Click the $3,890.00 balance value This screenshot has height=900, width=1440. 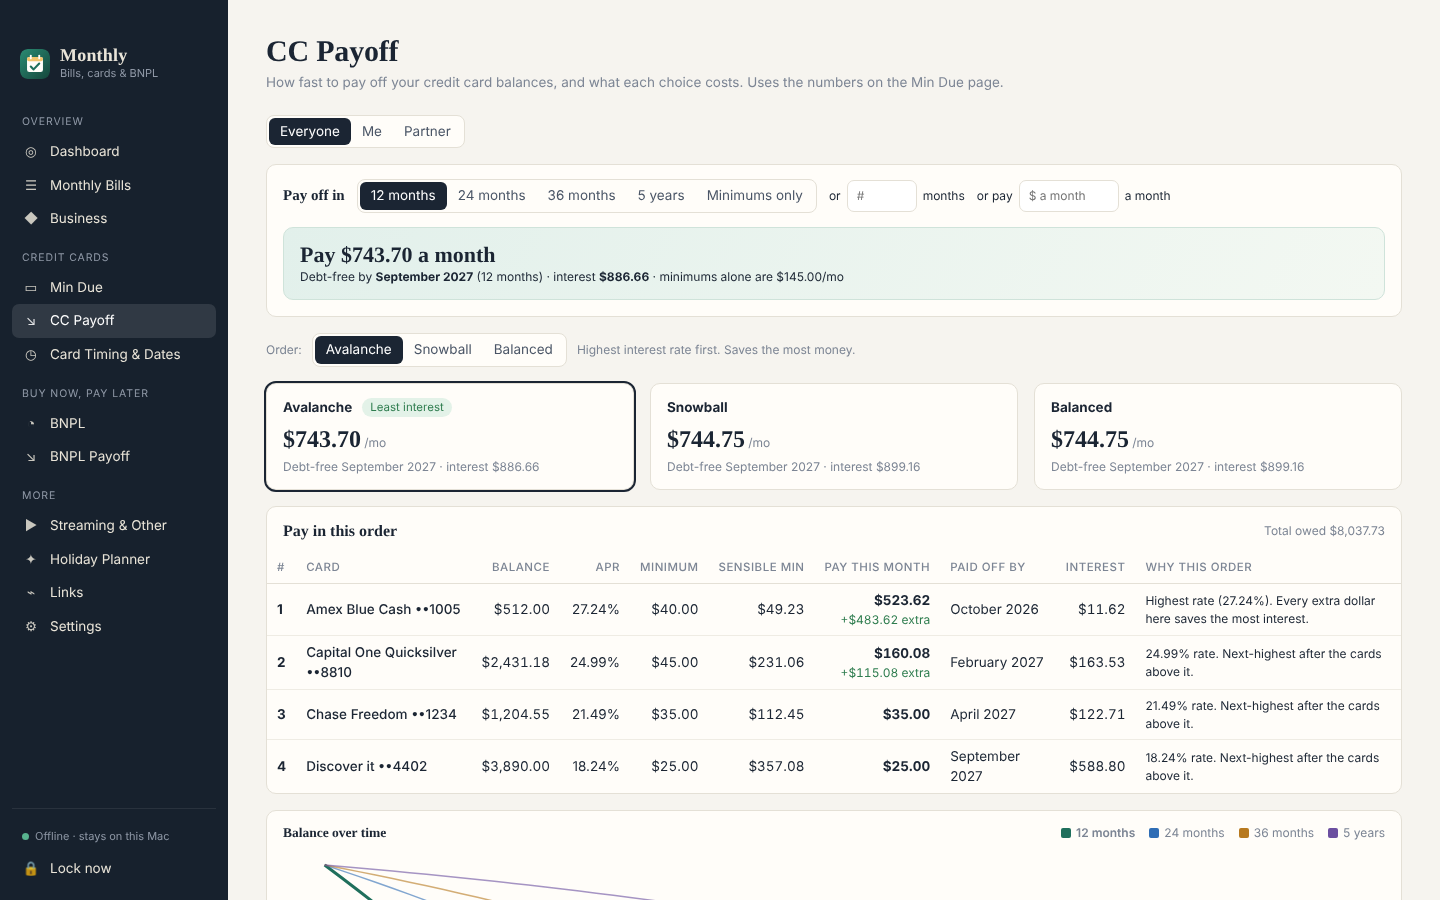coord(516,766)
